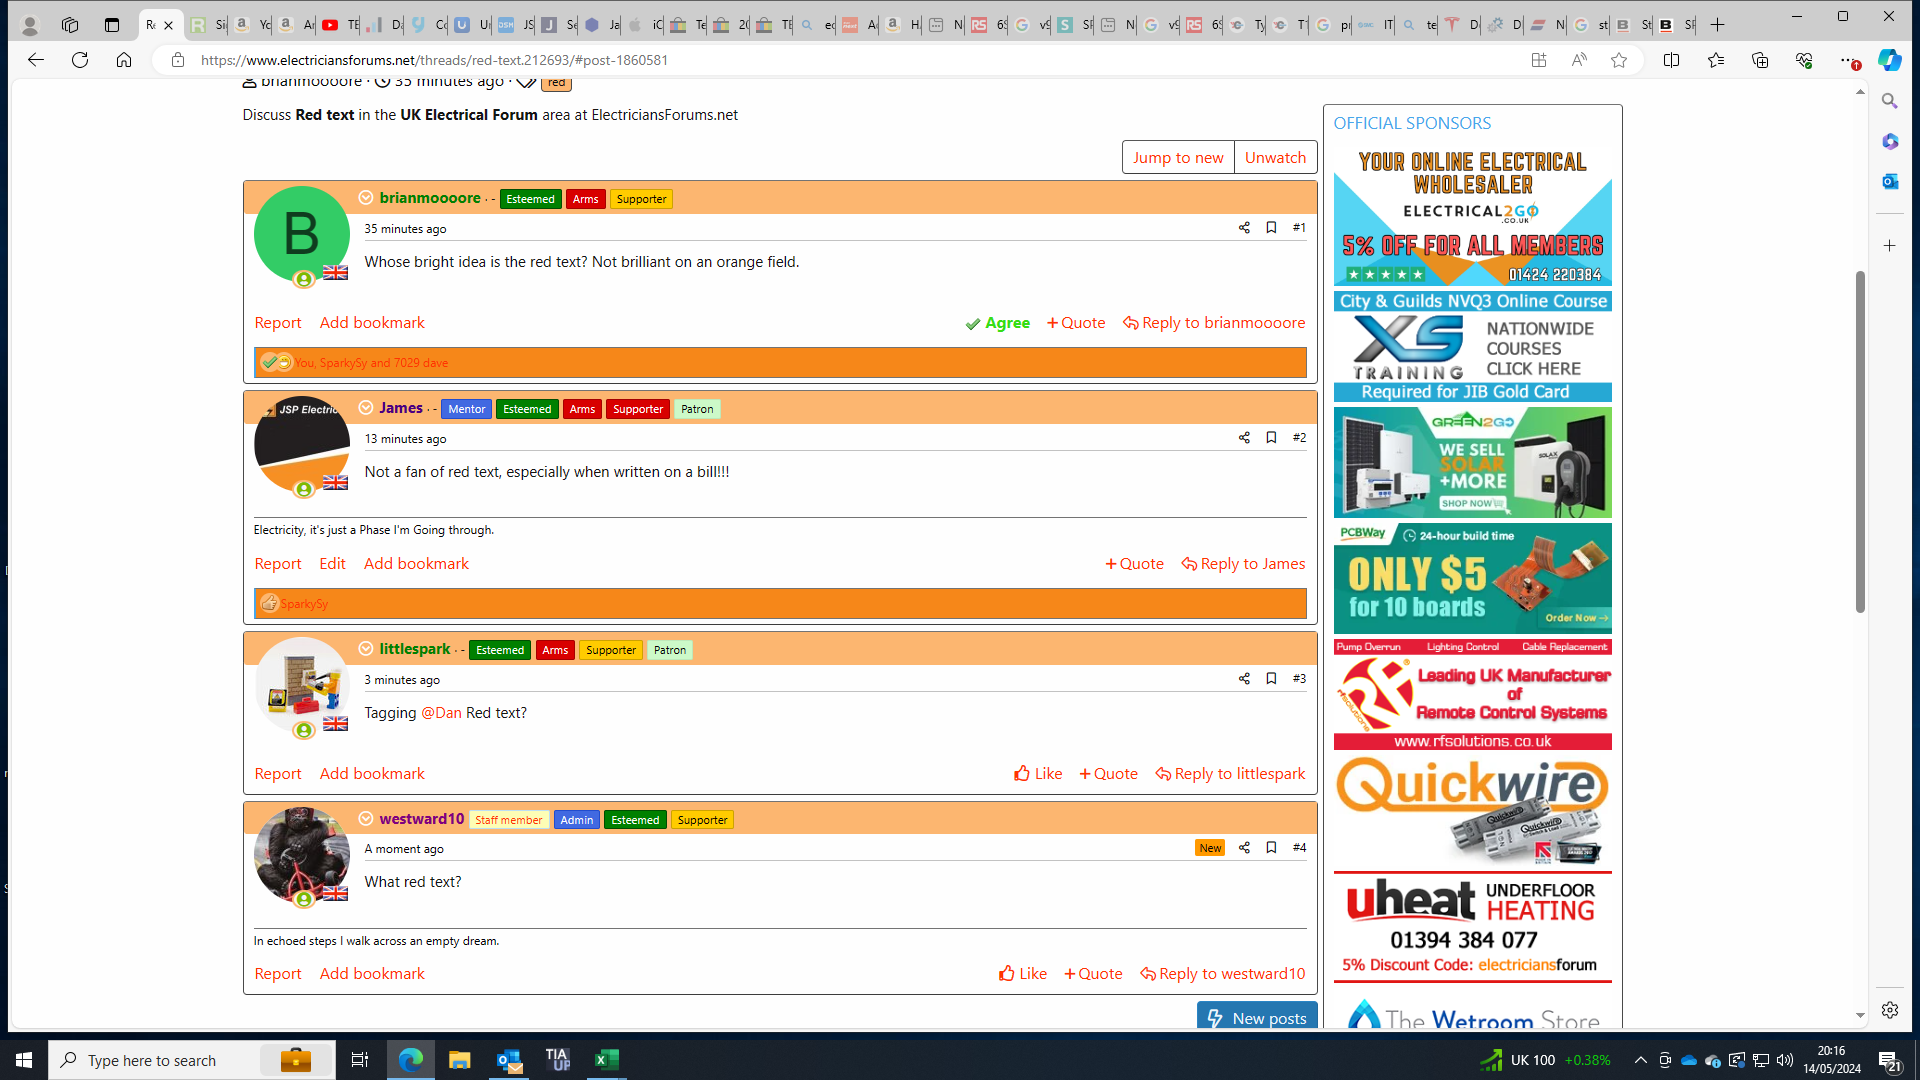
Task: Open Excel from taskbar
Action: (607, 1060)
